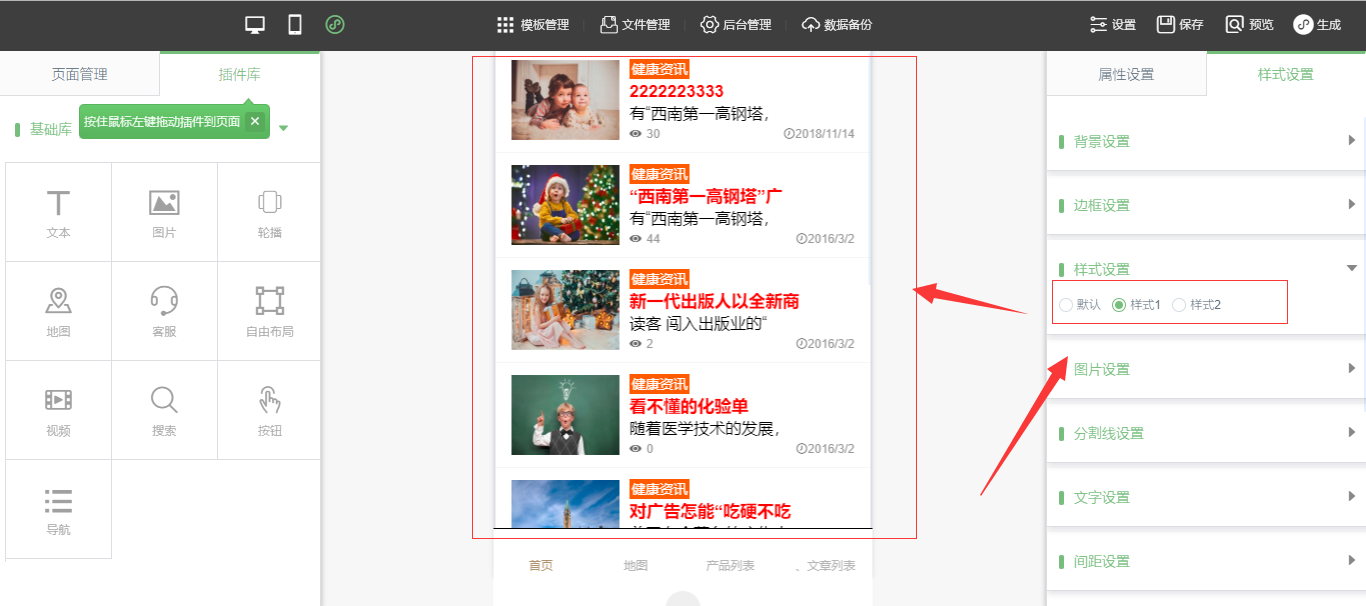Choose the 样式2 radio option
The height and width of the screenshot is (606, 1366).
tap(1179, 305)
